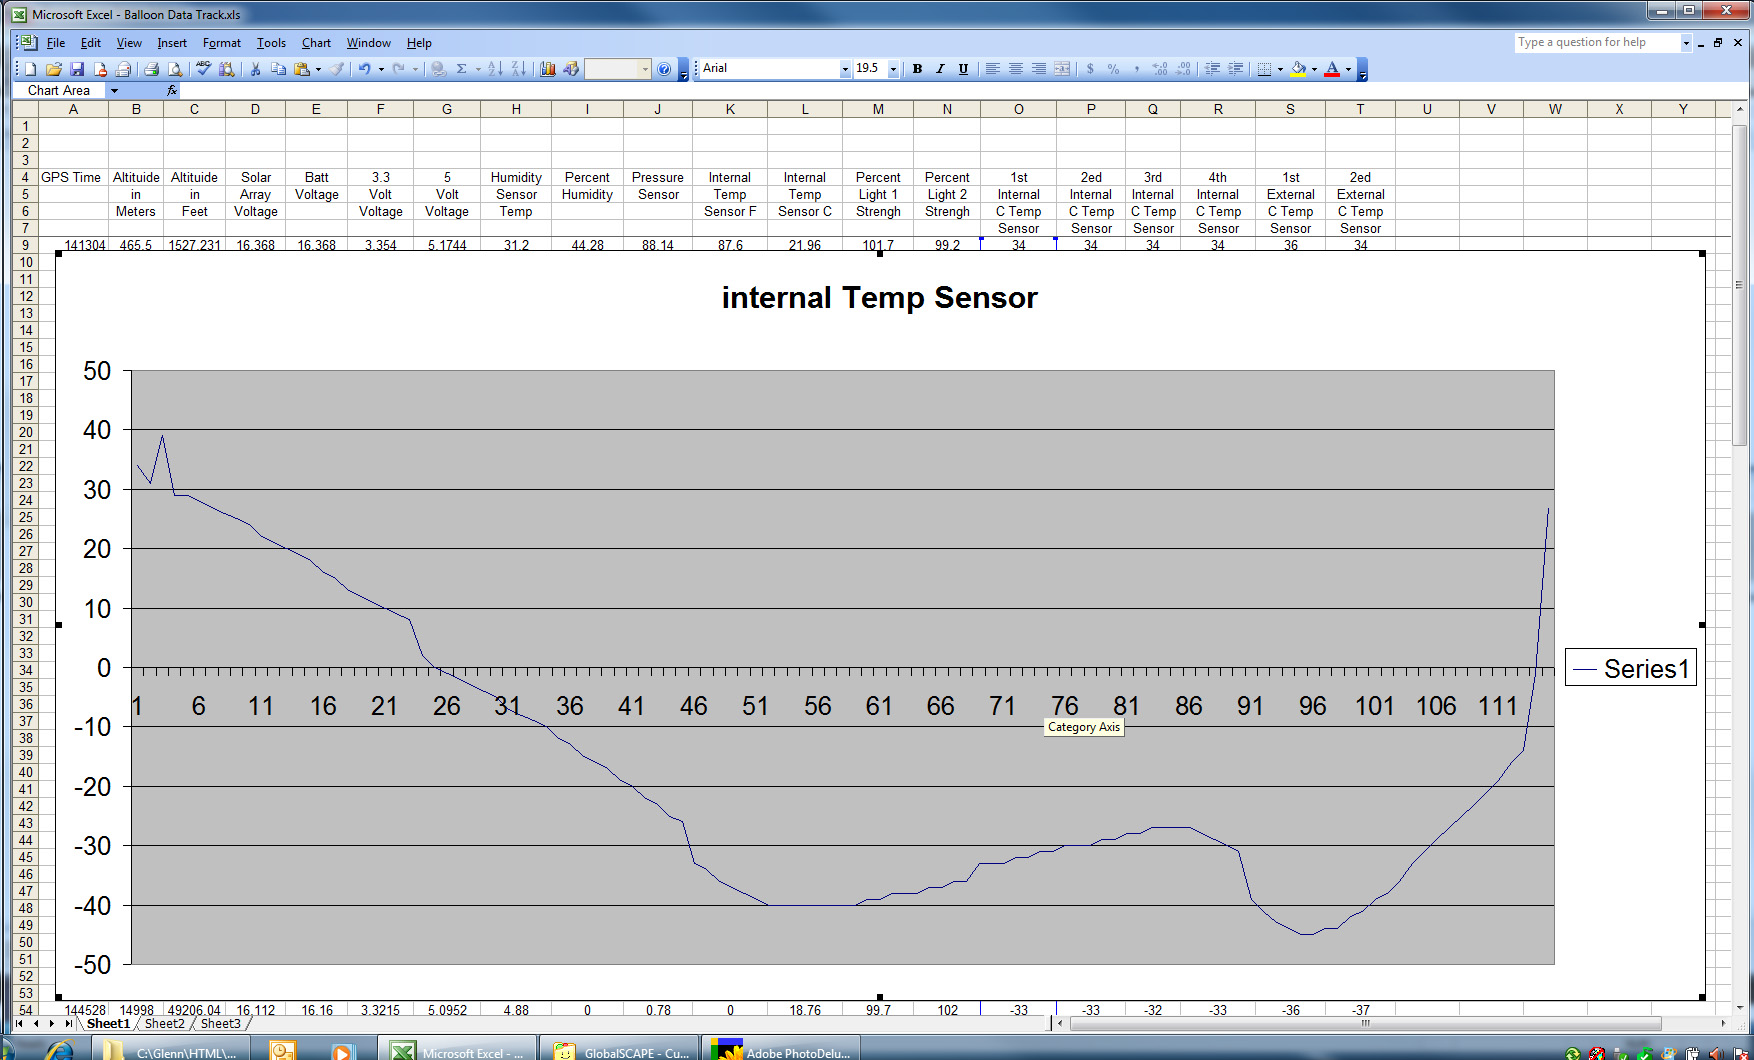Open the Arial font name dropdown
This screenshot has height=1060, width=1754.
click(845, 69)
